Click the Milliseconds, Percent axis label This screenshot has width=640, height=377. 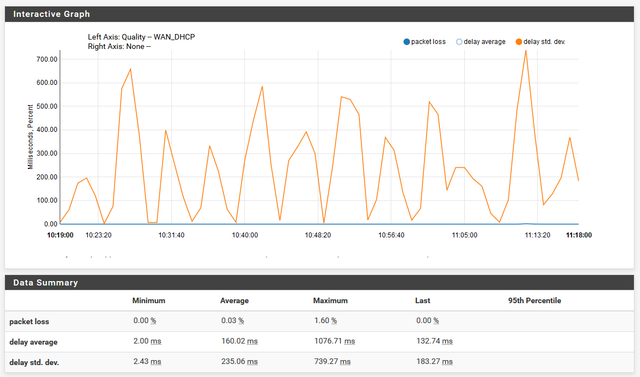pyautogui.click(x=30, y=137)
